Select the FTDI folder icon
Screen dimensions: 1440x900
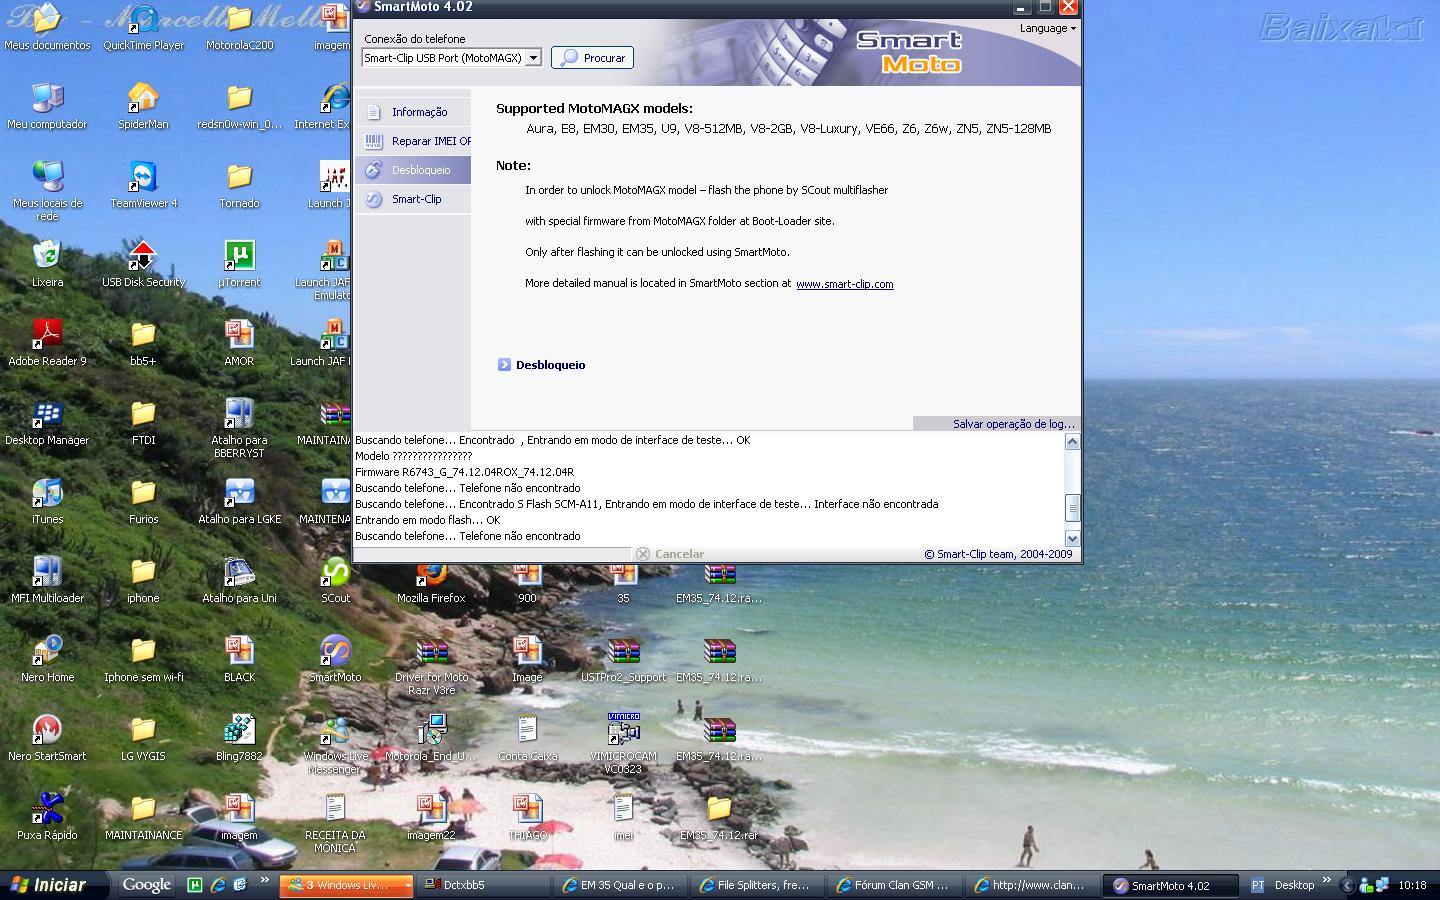(x=143, y=423)
